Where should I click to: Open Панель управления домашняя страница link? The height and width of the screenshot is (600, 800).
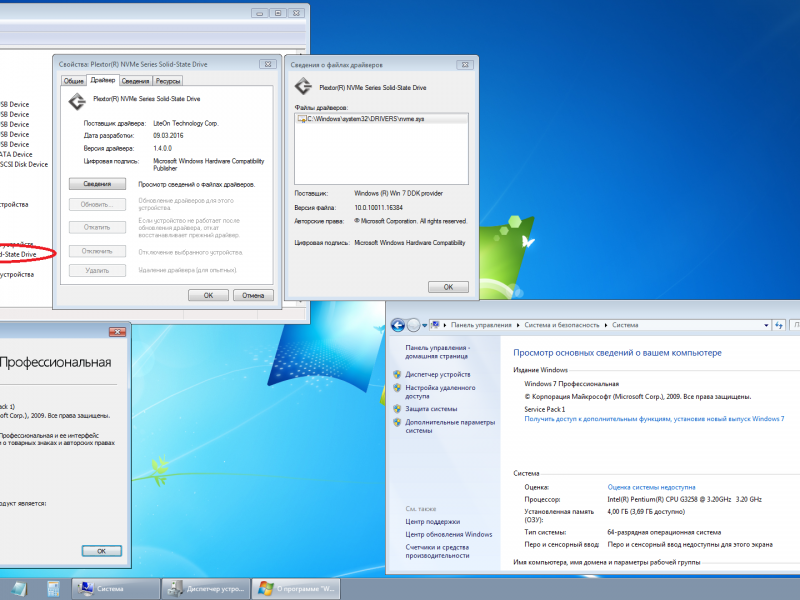click(437, 352)
